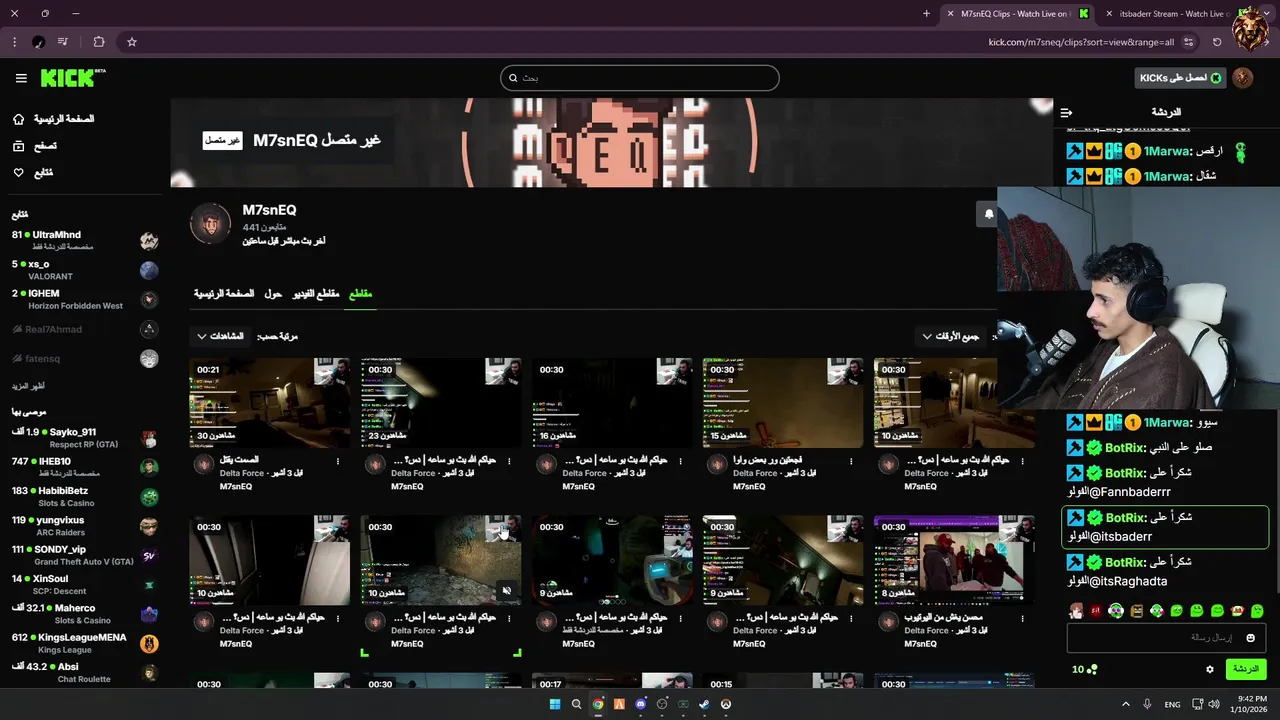
Task: Click the notification bell on M7snEQ channel
Action: 989,214
